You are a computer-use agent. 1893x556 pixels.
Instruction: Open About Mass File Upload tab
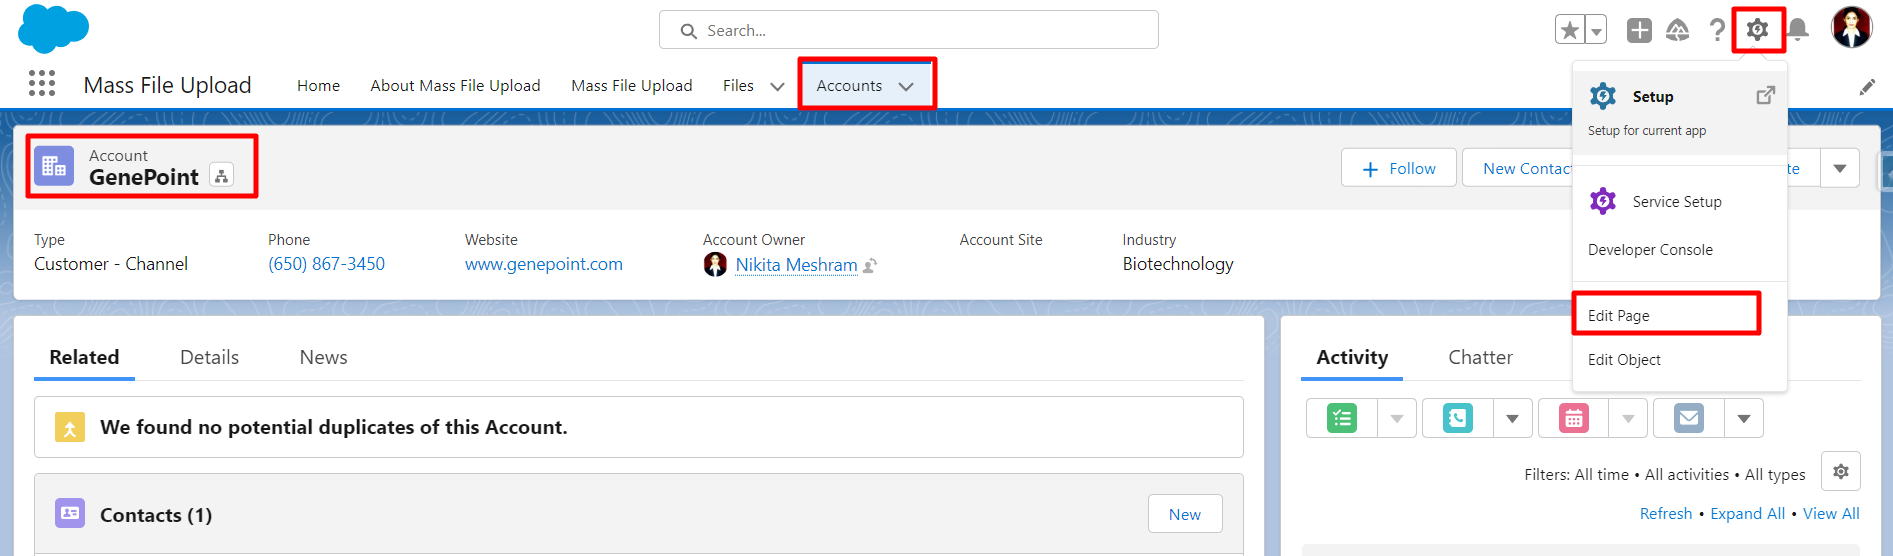point(455,86)
